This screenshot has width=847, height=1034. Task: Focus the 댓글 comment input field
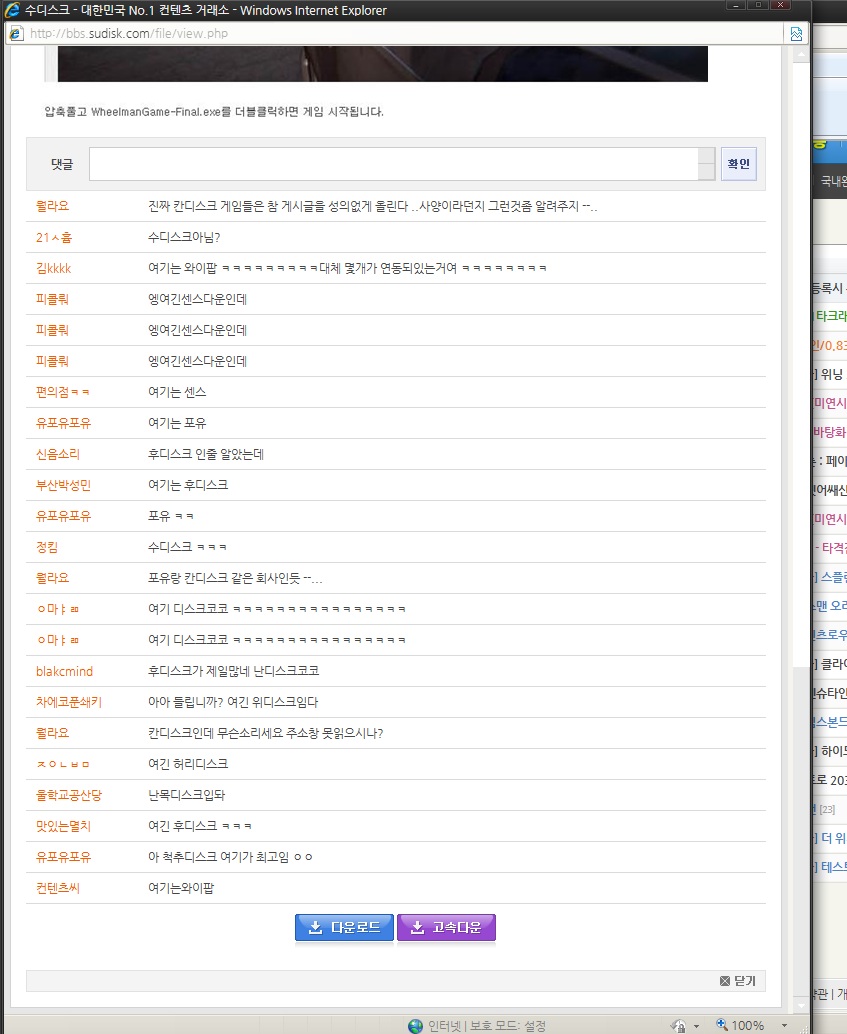394,164
